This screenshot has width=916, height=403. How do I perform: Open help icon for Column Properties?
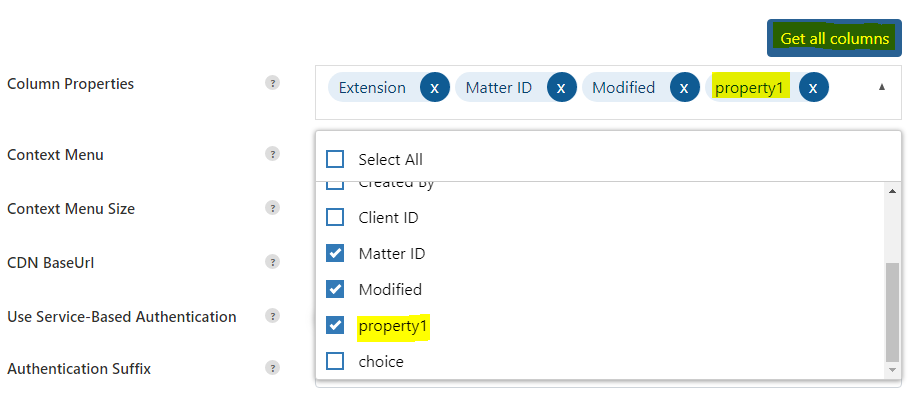tap(272, 83)
